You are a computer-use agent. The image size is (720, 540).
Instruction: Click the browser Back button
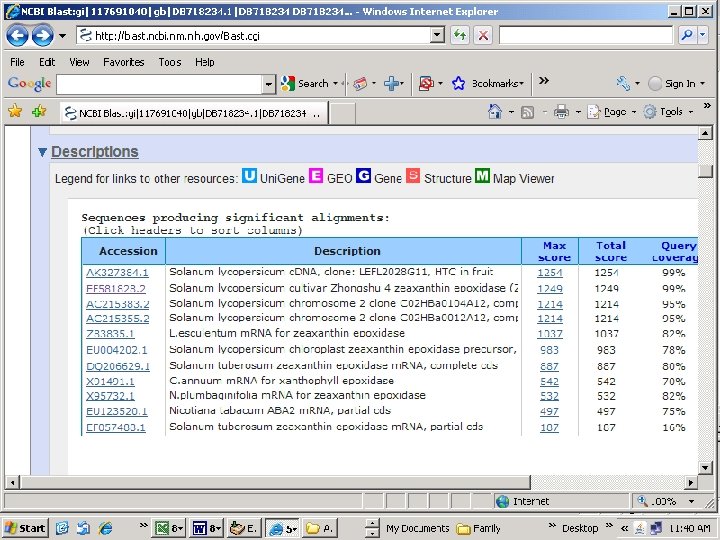(17, 35)
